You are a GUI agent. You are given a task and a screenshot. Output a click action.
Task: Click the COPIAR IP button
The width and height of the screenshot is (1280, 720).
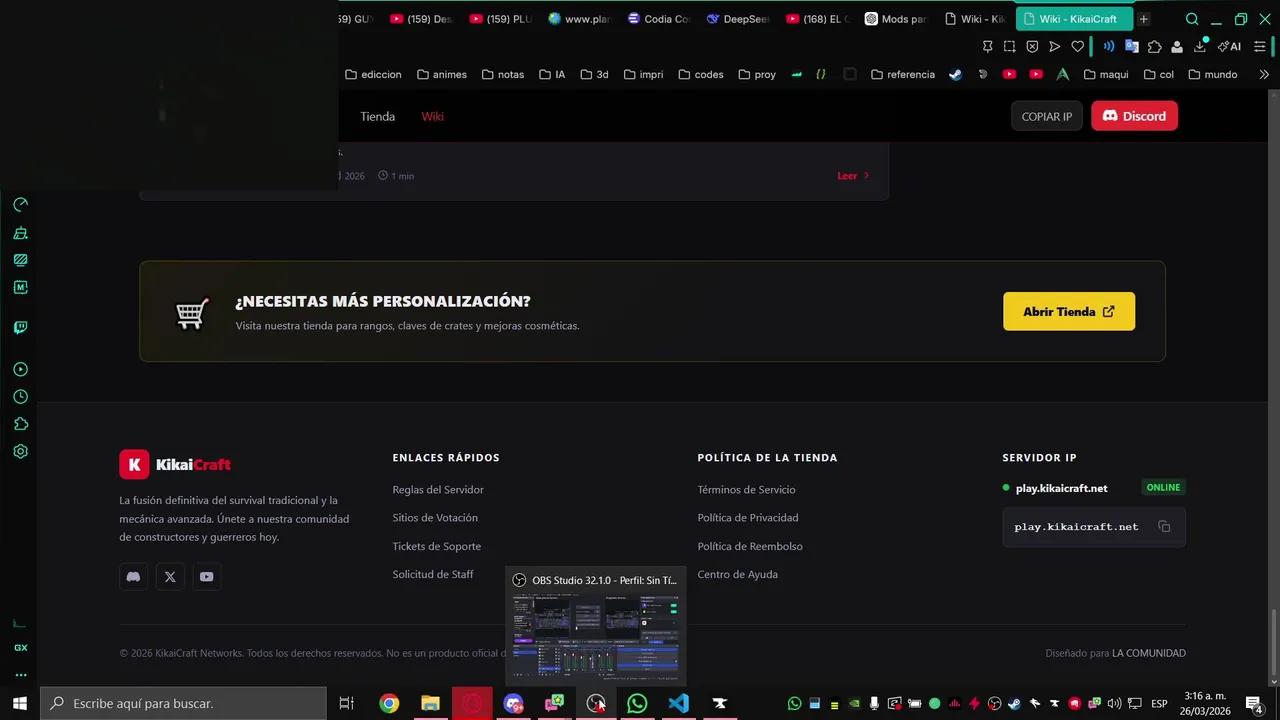click(1047, 116)
